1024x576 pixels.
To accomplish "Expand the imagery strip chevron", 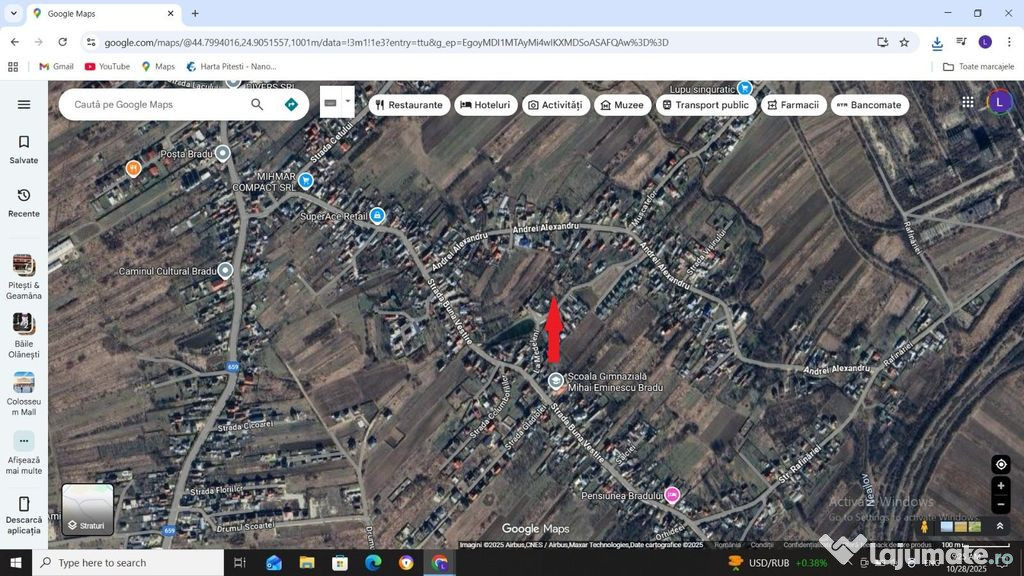I will 999,526.
